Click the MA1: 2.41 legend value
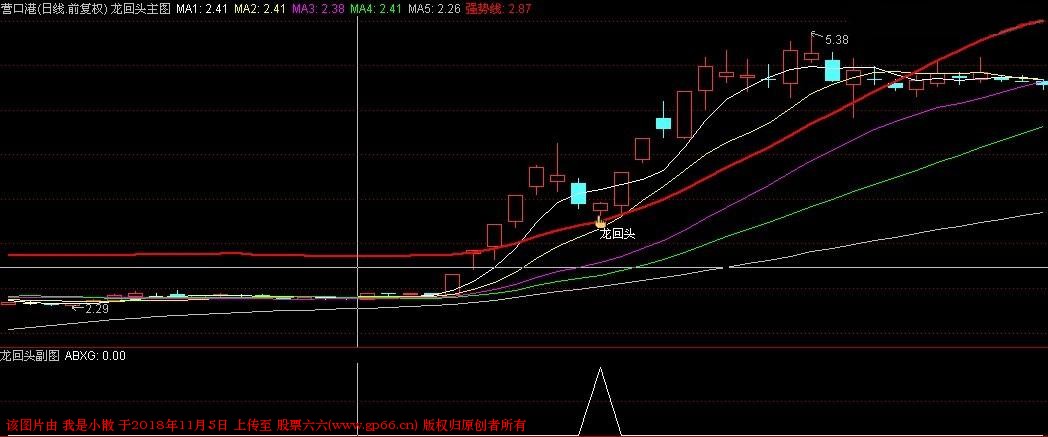This screenshot has width=1048, height=437. coord(200,9)
